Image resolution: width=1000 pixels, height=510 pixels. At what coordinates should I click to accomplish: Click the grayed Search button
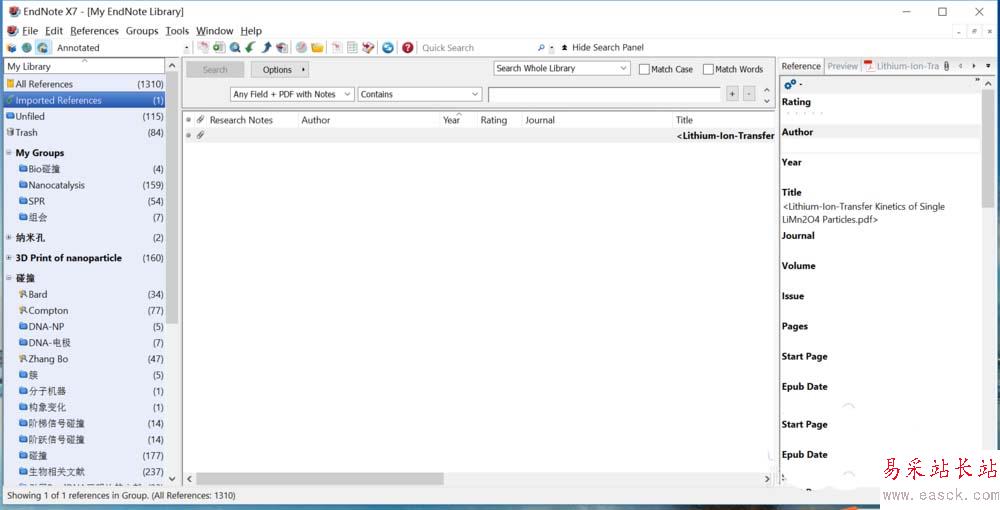pyautogui.click(x=215, y=69)
